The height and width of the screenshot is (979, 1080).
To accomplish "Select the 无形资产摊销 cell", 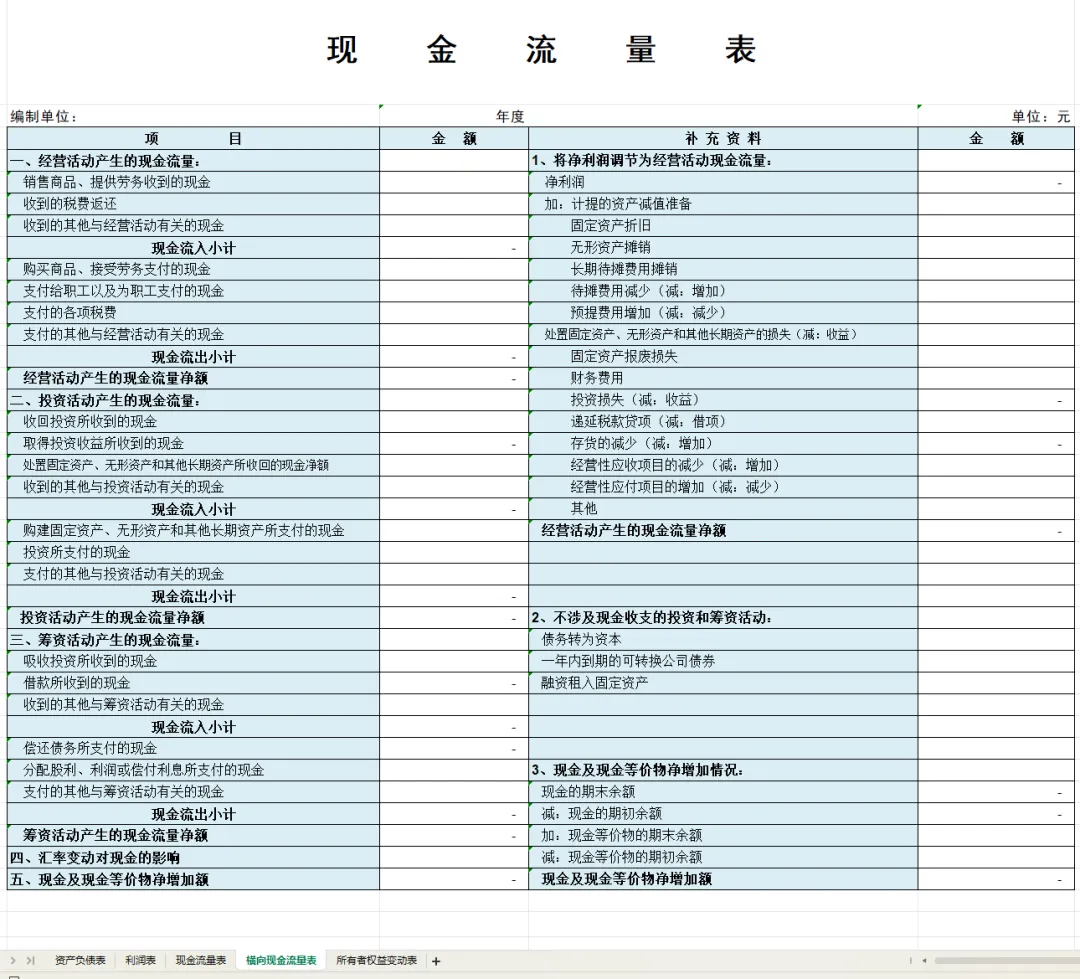I will (723, 247).
